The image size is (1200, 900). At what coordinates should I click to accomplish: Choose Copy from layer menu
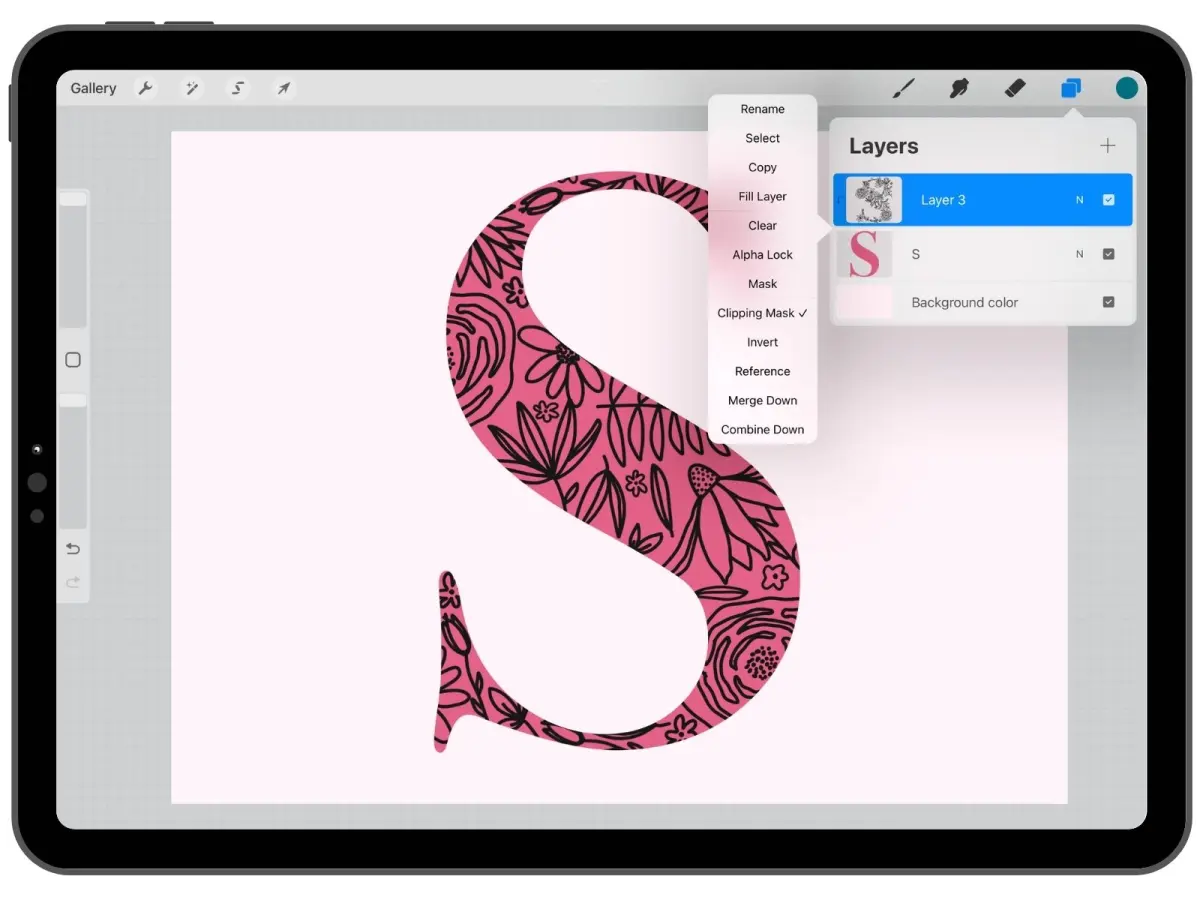[x=762, y=167]
